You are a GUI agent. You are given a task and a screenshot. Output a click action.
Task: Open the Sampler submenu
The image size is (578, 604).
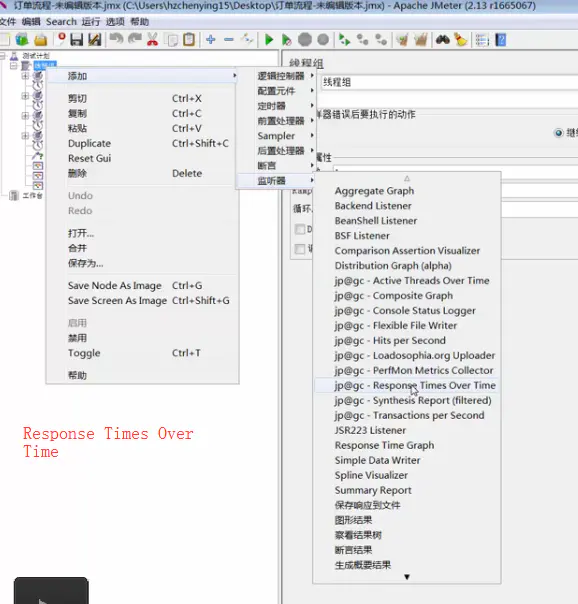(x=275, y=136)
